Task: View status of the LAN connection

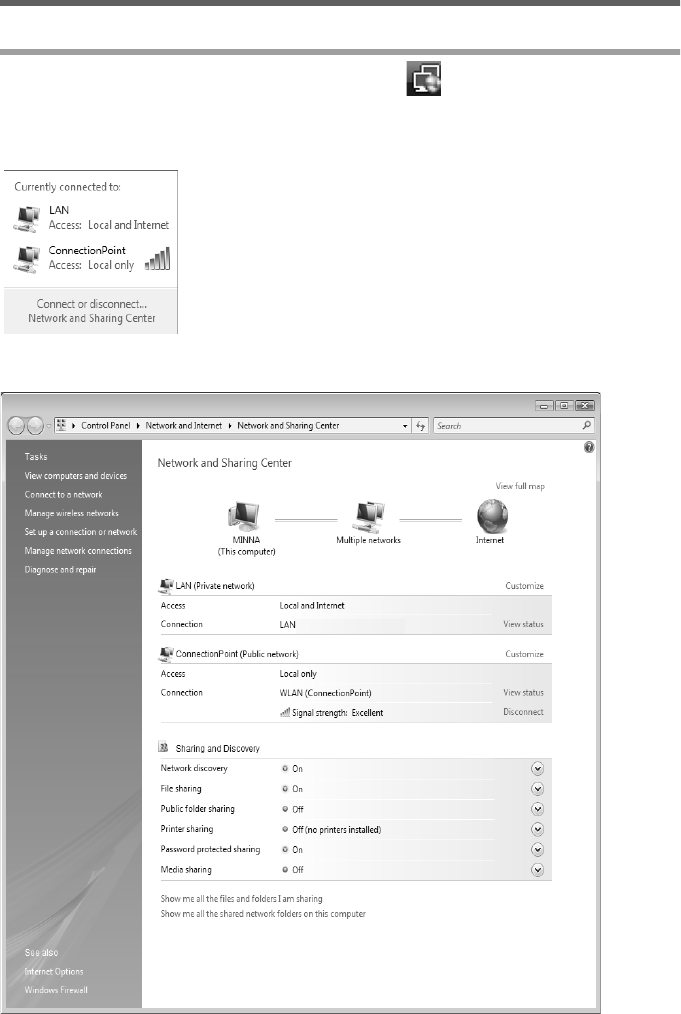Action: 523,624
